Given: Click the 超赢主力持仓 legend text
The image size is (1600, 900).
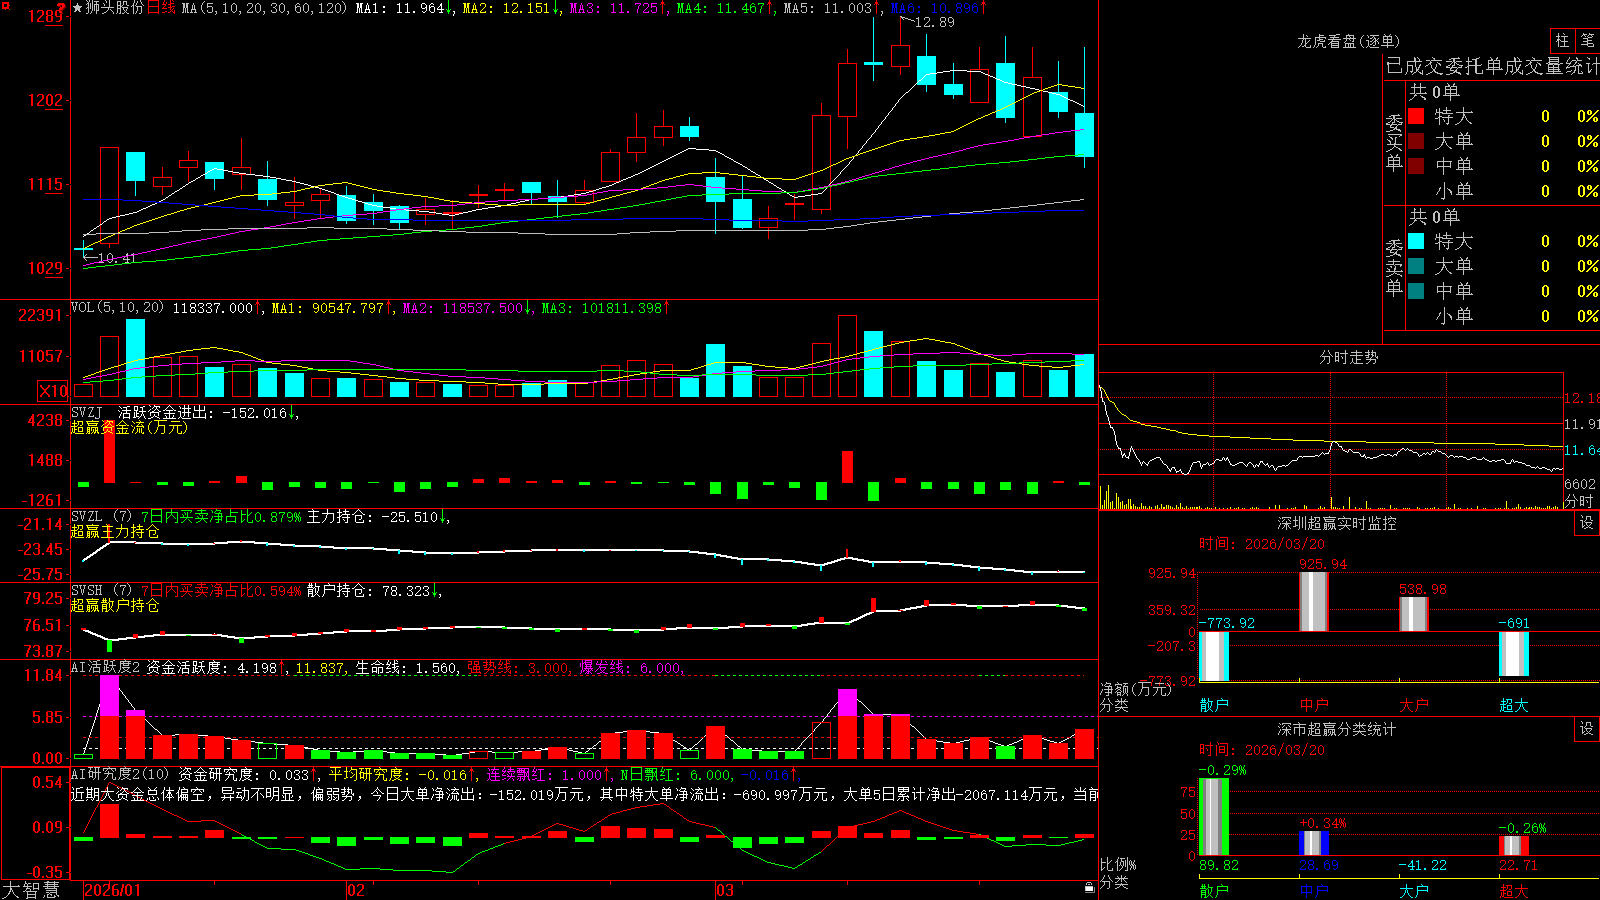Looking at the screenshot, I should point(115,532).
